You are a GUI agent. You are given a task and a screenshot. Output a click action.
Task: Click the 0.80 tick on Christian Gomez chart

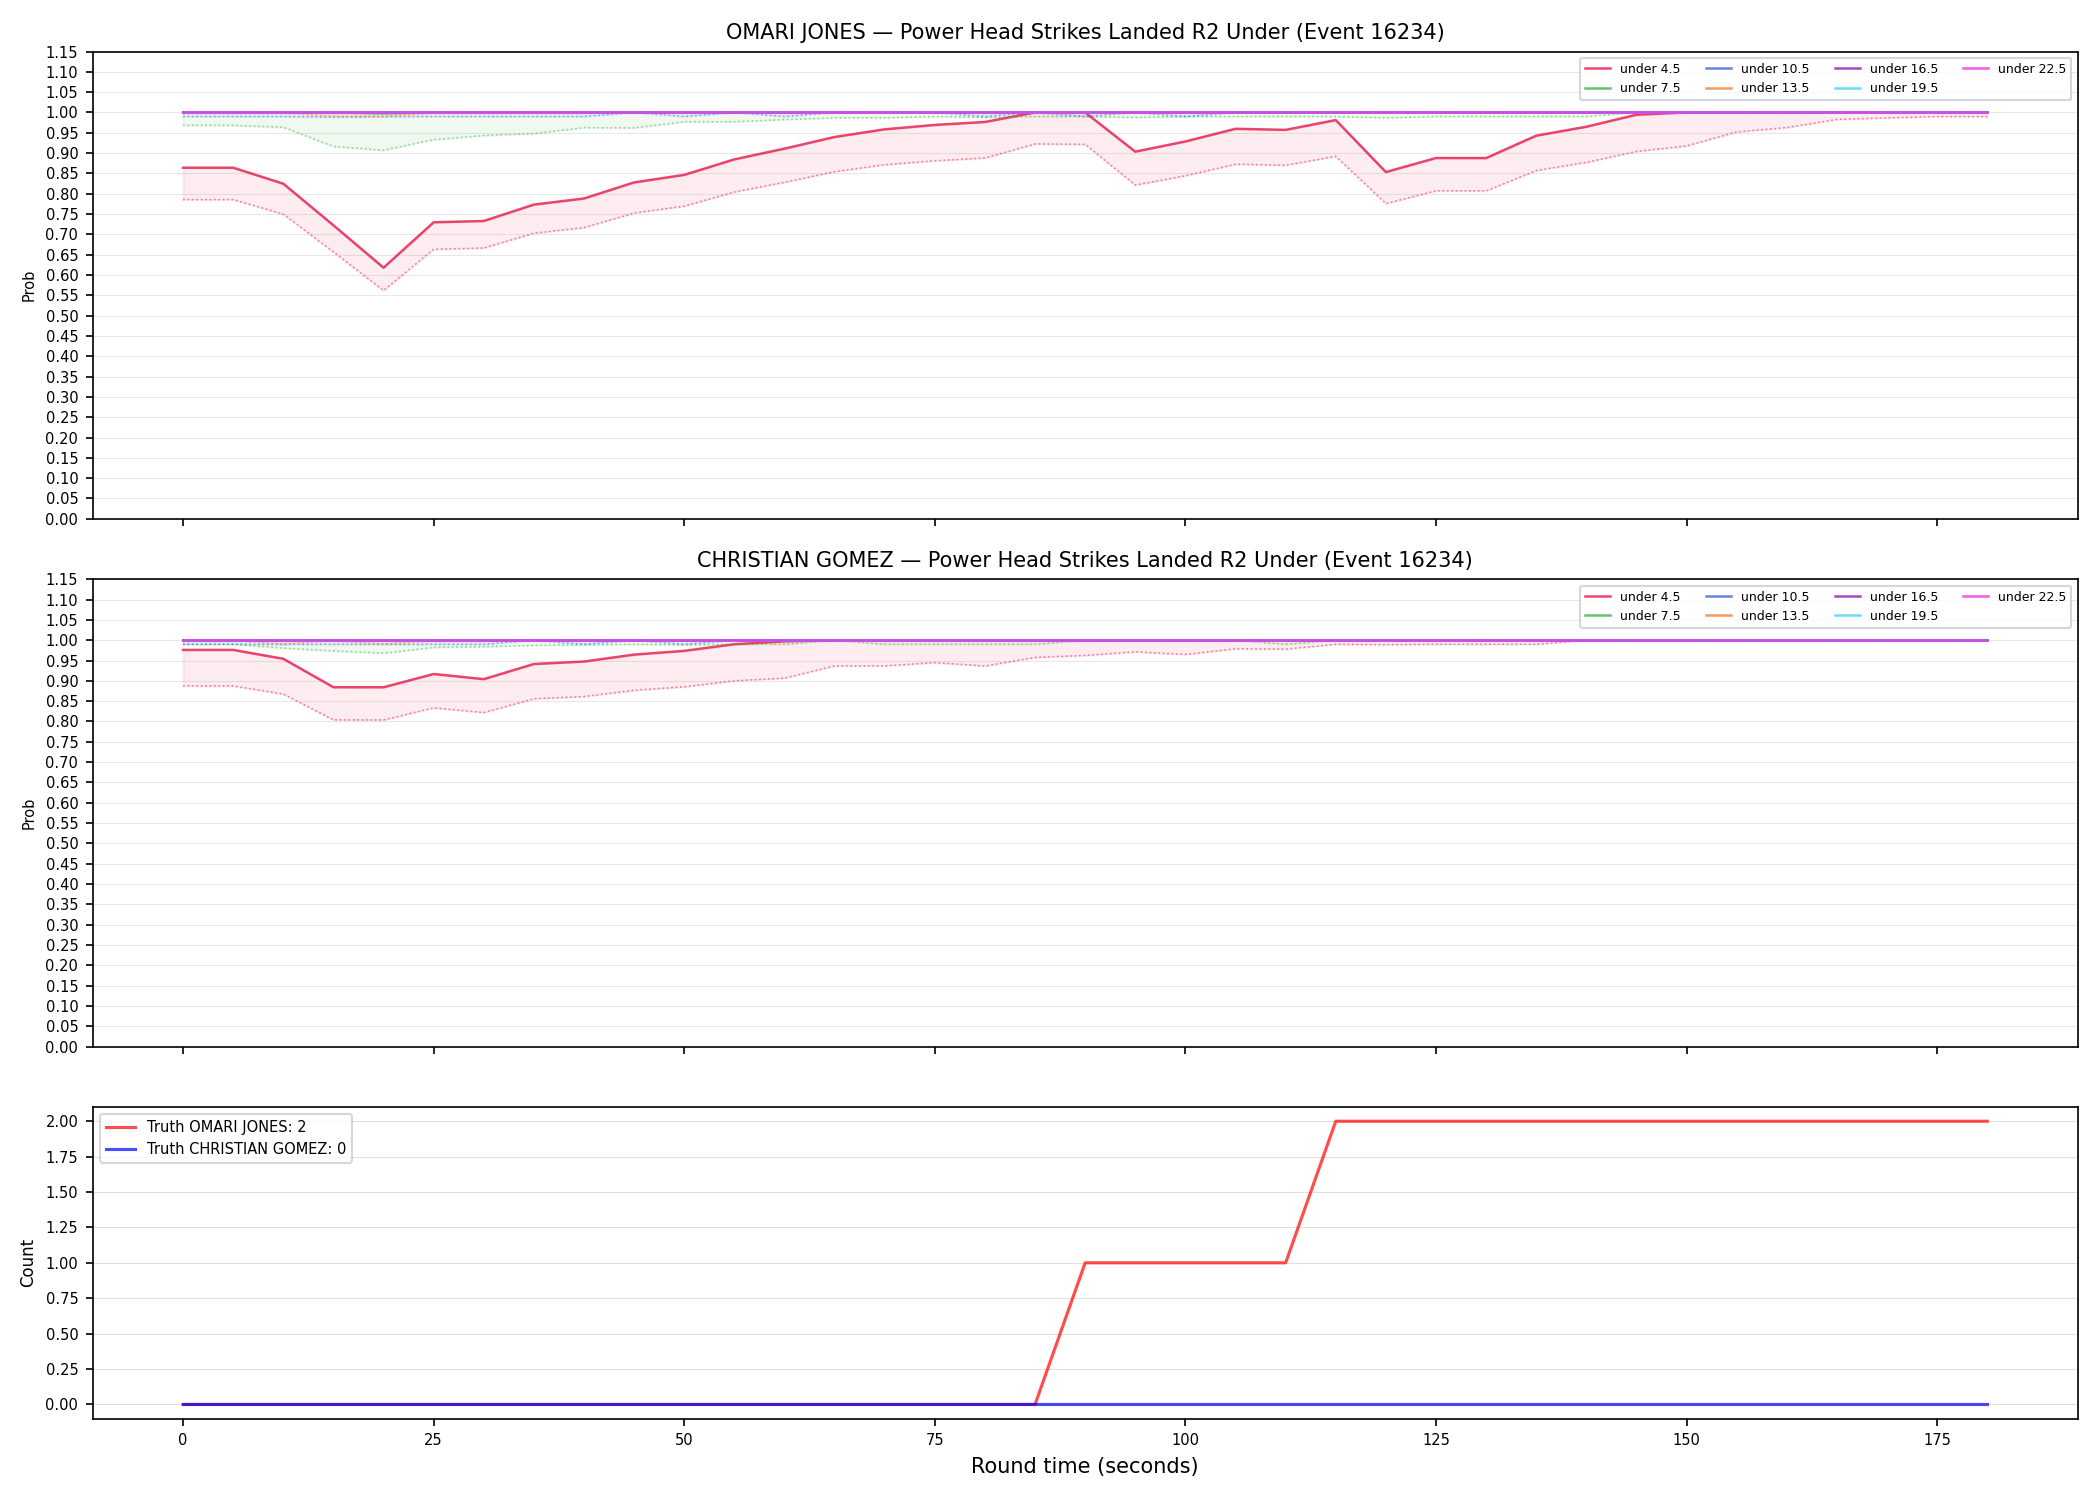pyautogui.click(x=62, y=722)
